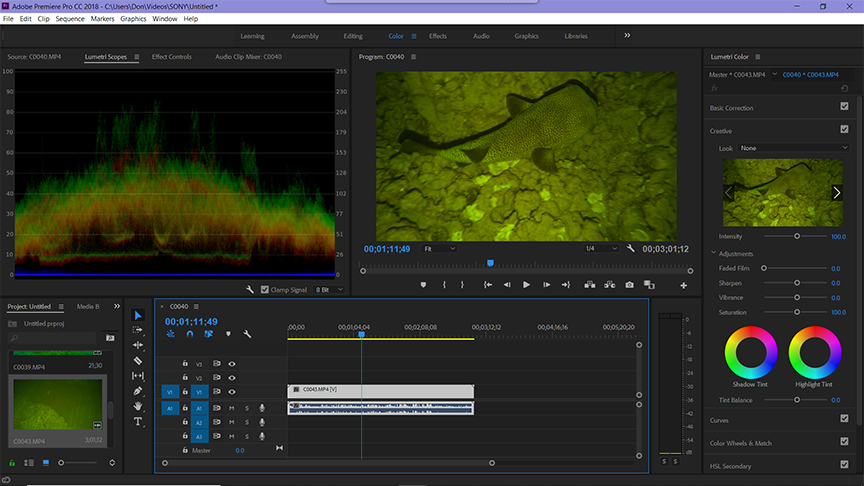Open the 8 Bit scope dropdown
This screenshot has height=486, width=864.
click(x=329, y=289)
